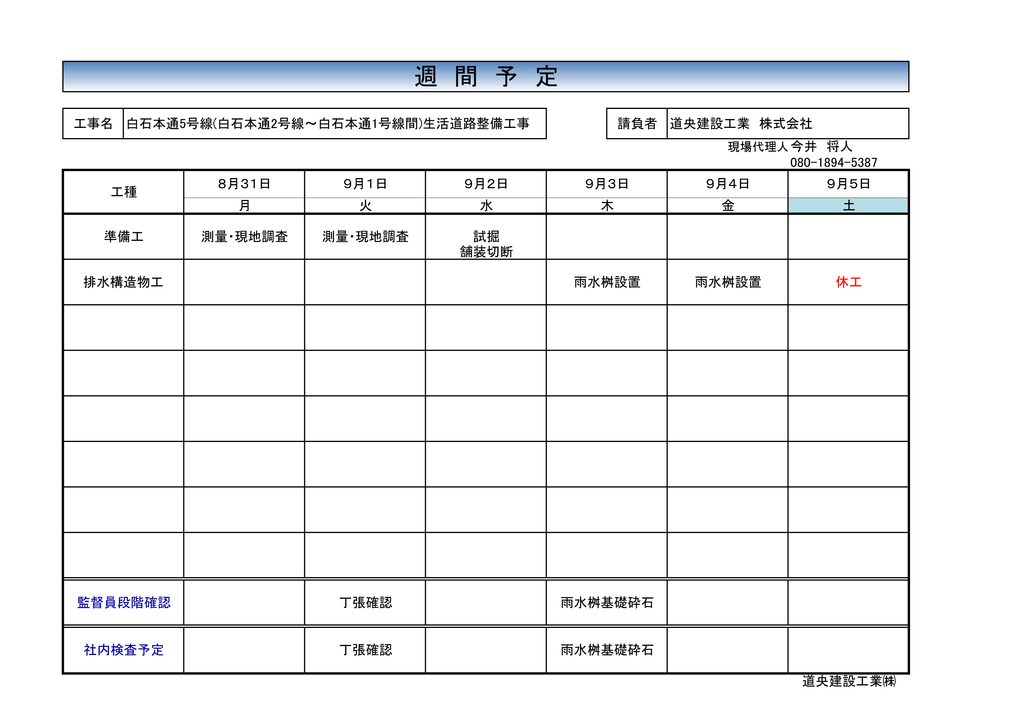
Task: Click the blue 社内検査予定 label
Action: [x=123, y=650]
